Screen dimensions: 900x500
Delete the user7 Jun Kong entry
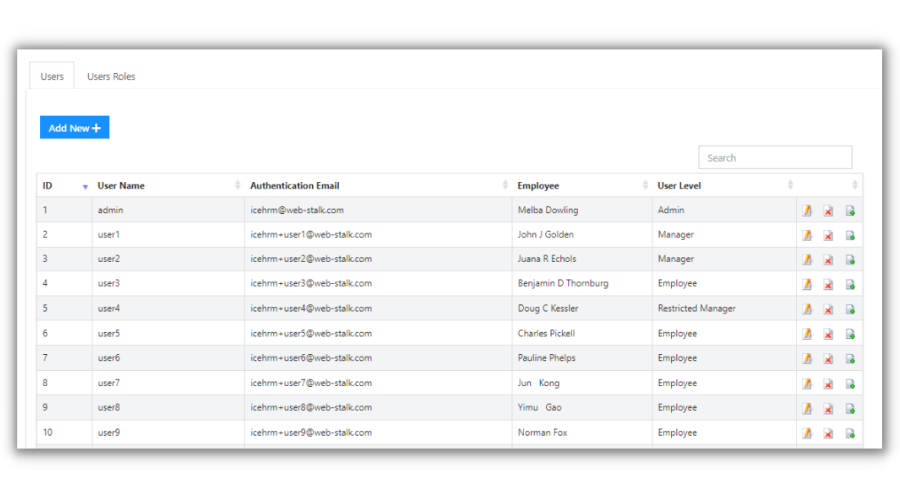pyautogui.click(x=828, y=383)
